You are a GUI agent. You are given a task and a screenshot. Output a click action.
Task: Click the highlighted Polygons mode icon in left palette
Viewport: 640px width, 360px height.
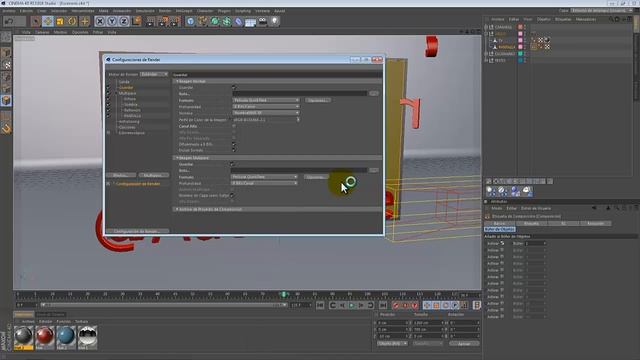pos(6,100)
